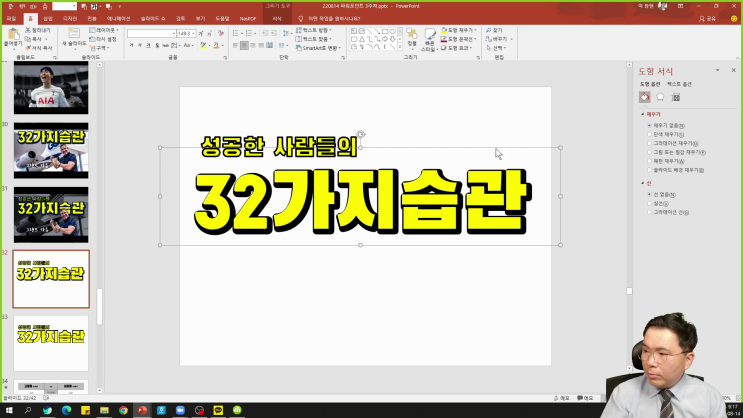Open the File (파일) tab

coord(11,18)
